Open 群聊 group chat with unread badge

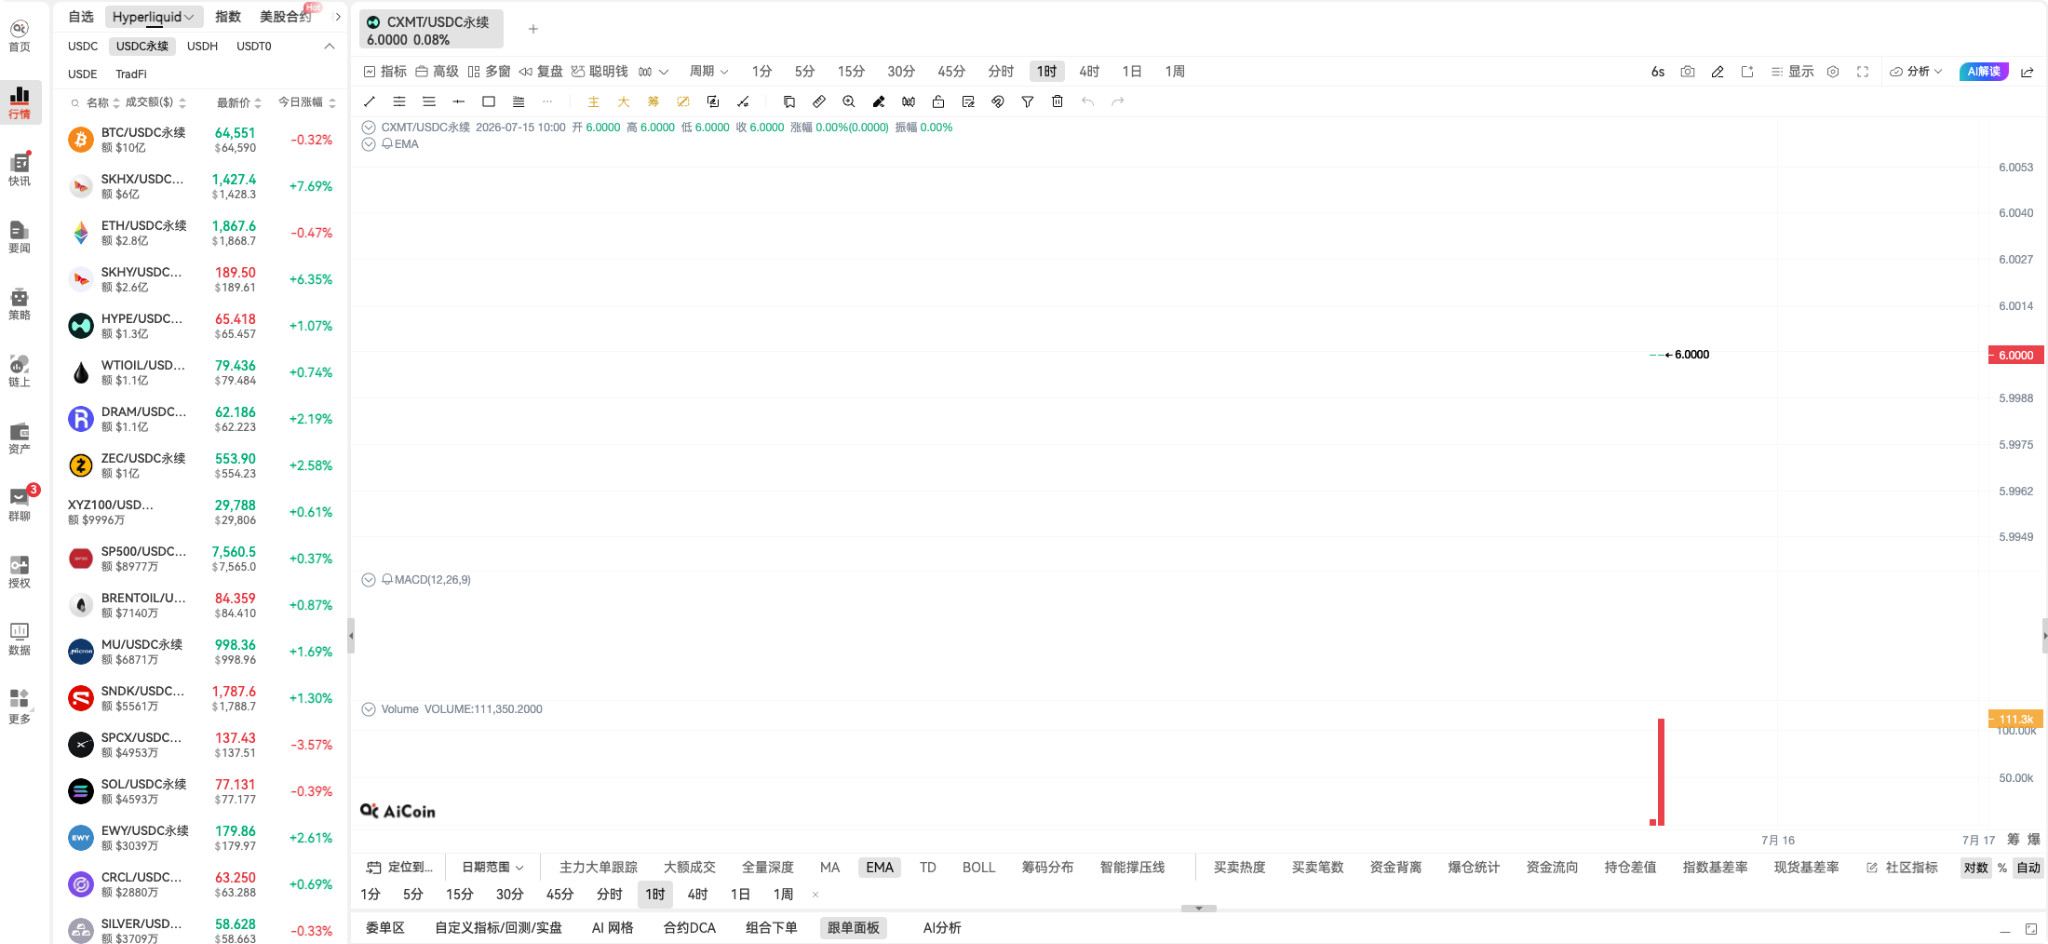tap(20, 504)
